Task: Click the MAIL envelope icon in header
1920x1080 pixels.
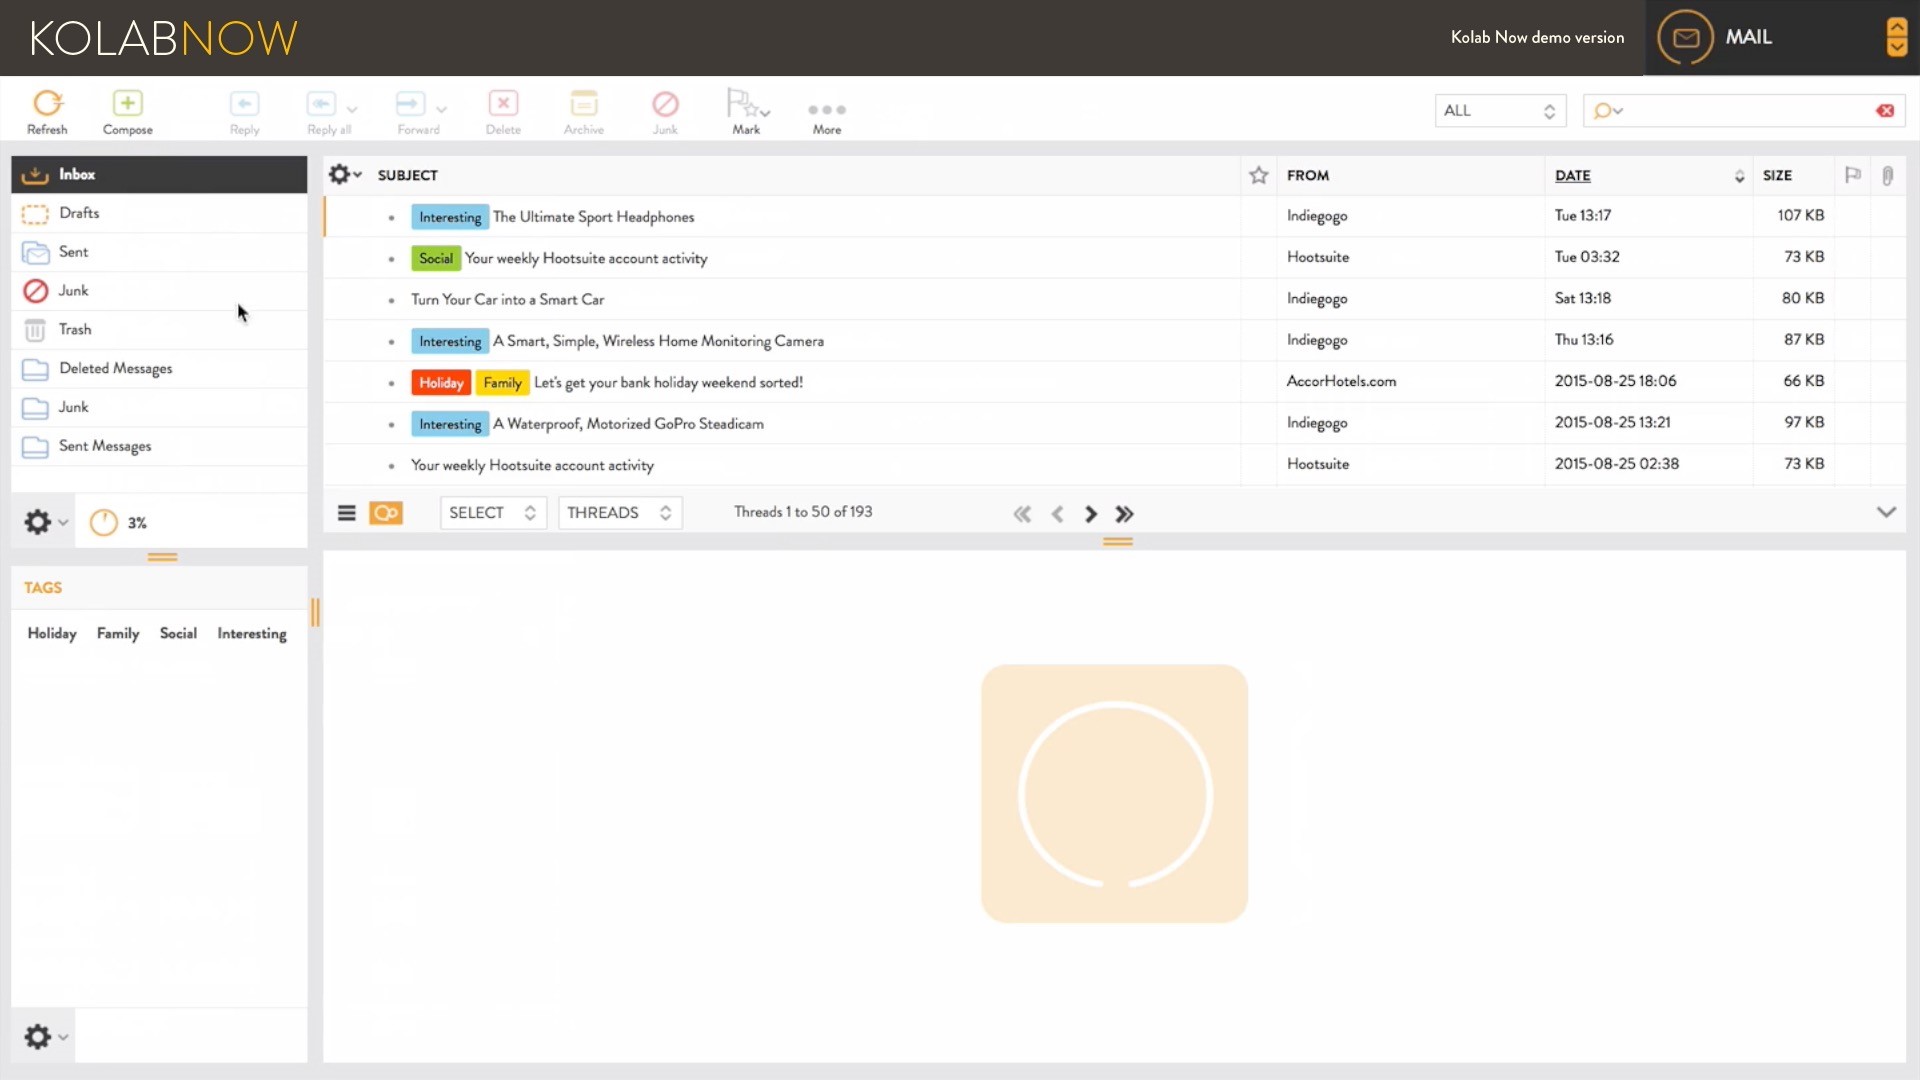Action: (1686, 38)
